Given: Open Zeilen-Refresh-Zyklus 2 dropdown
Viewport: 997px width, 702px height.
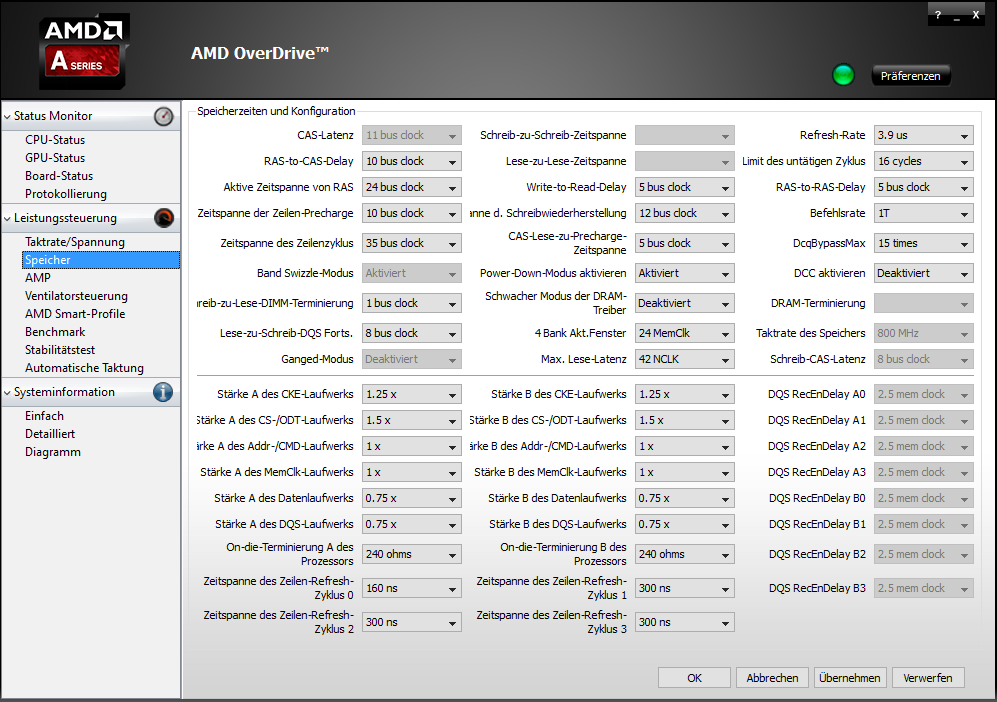Looking at the screenshot, I should pos(411,623).
